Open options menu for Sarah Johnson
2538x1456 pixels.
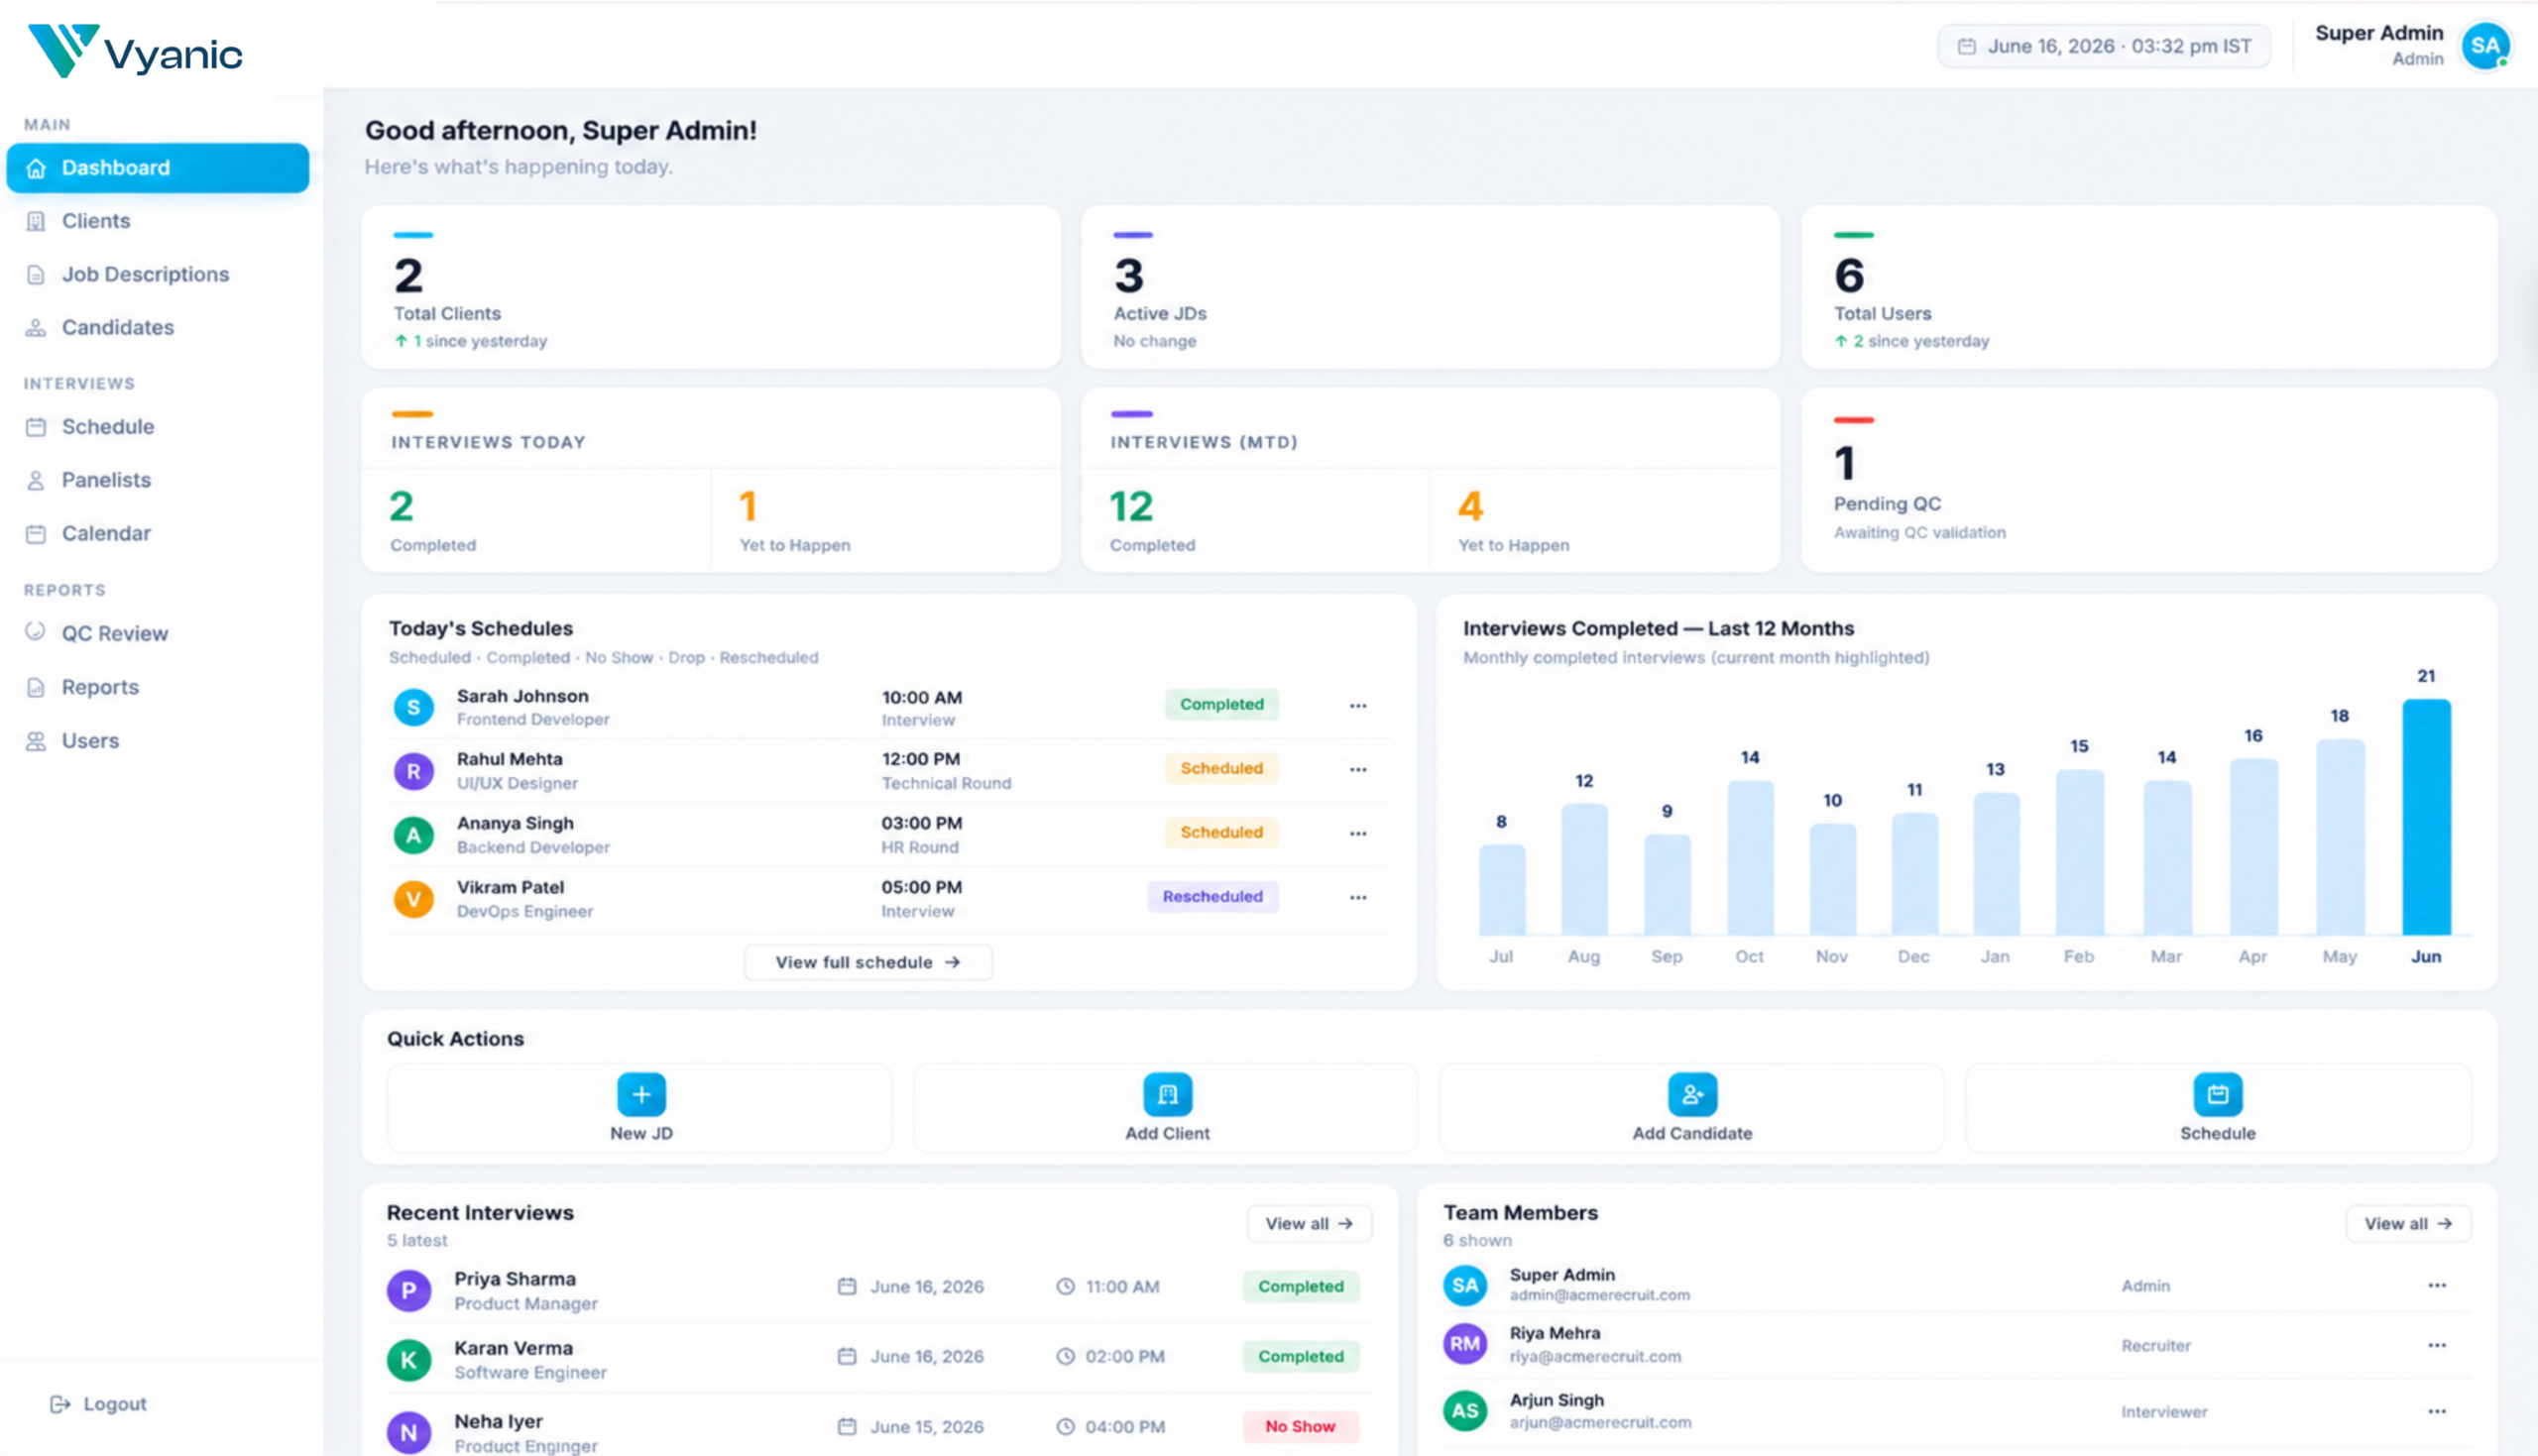(x=1358, y=706)
